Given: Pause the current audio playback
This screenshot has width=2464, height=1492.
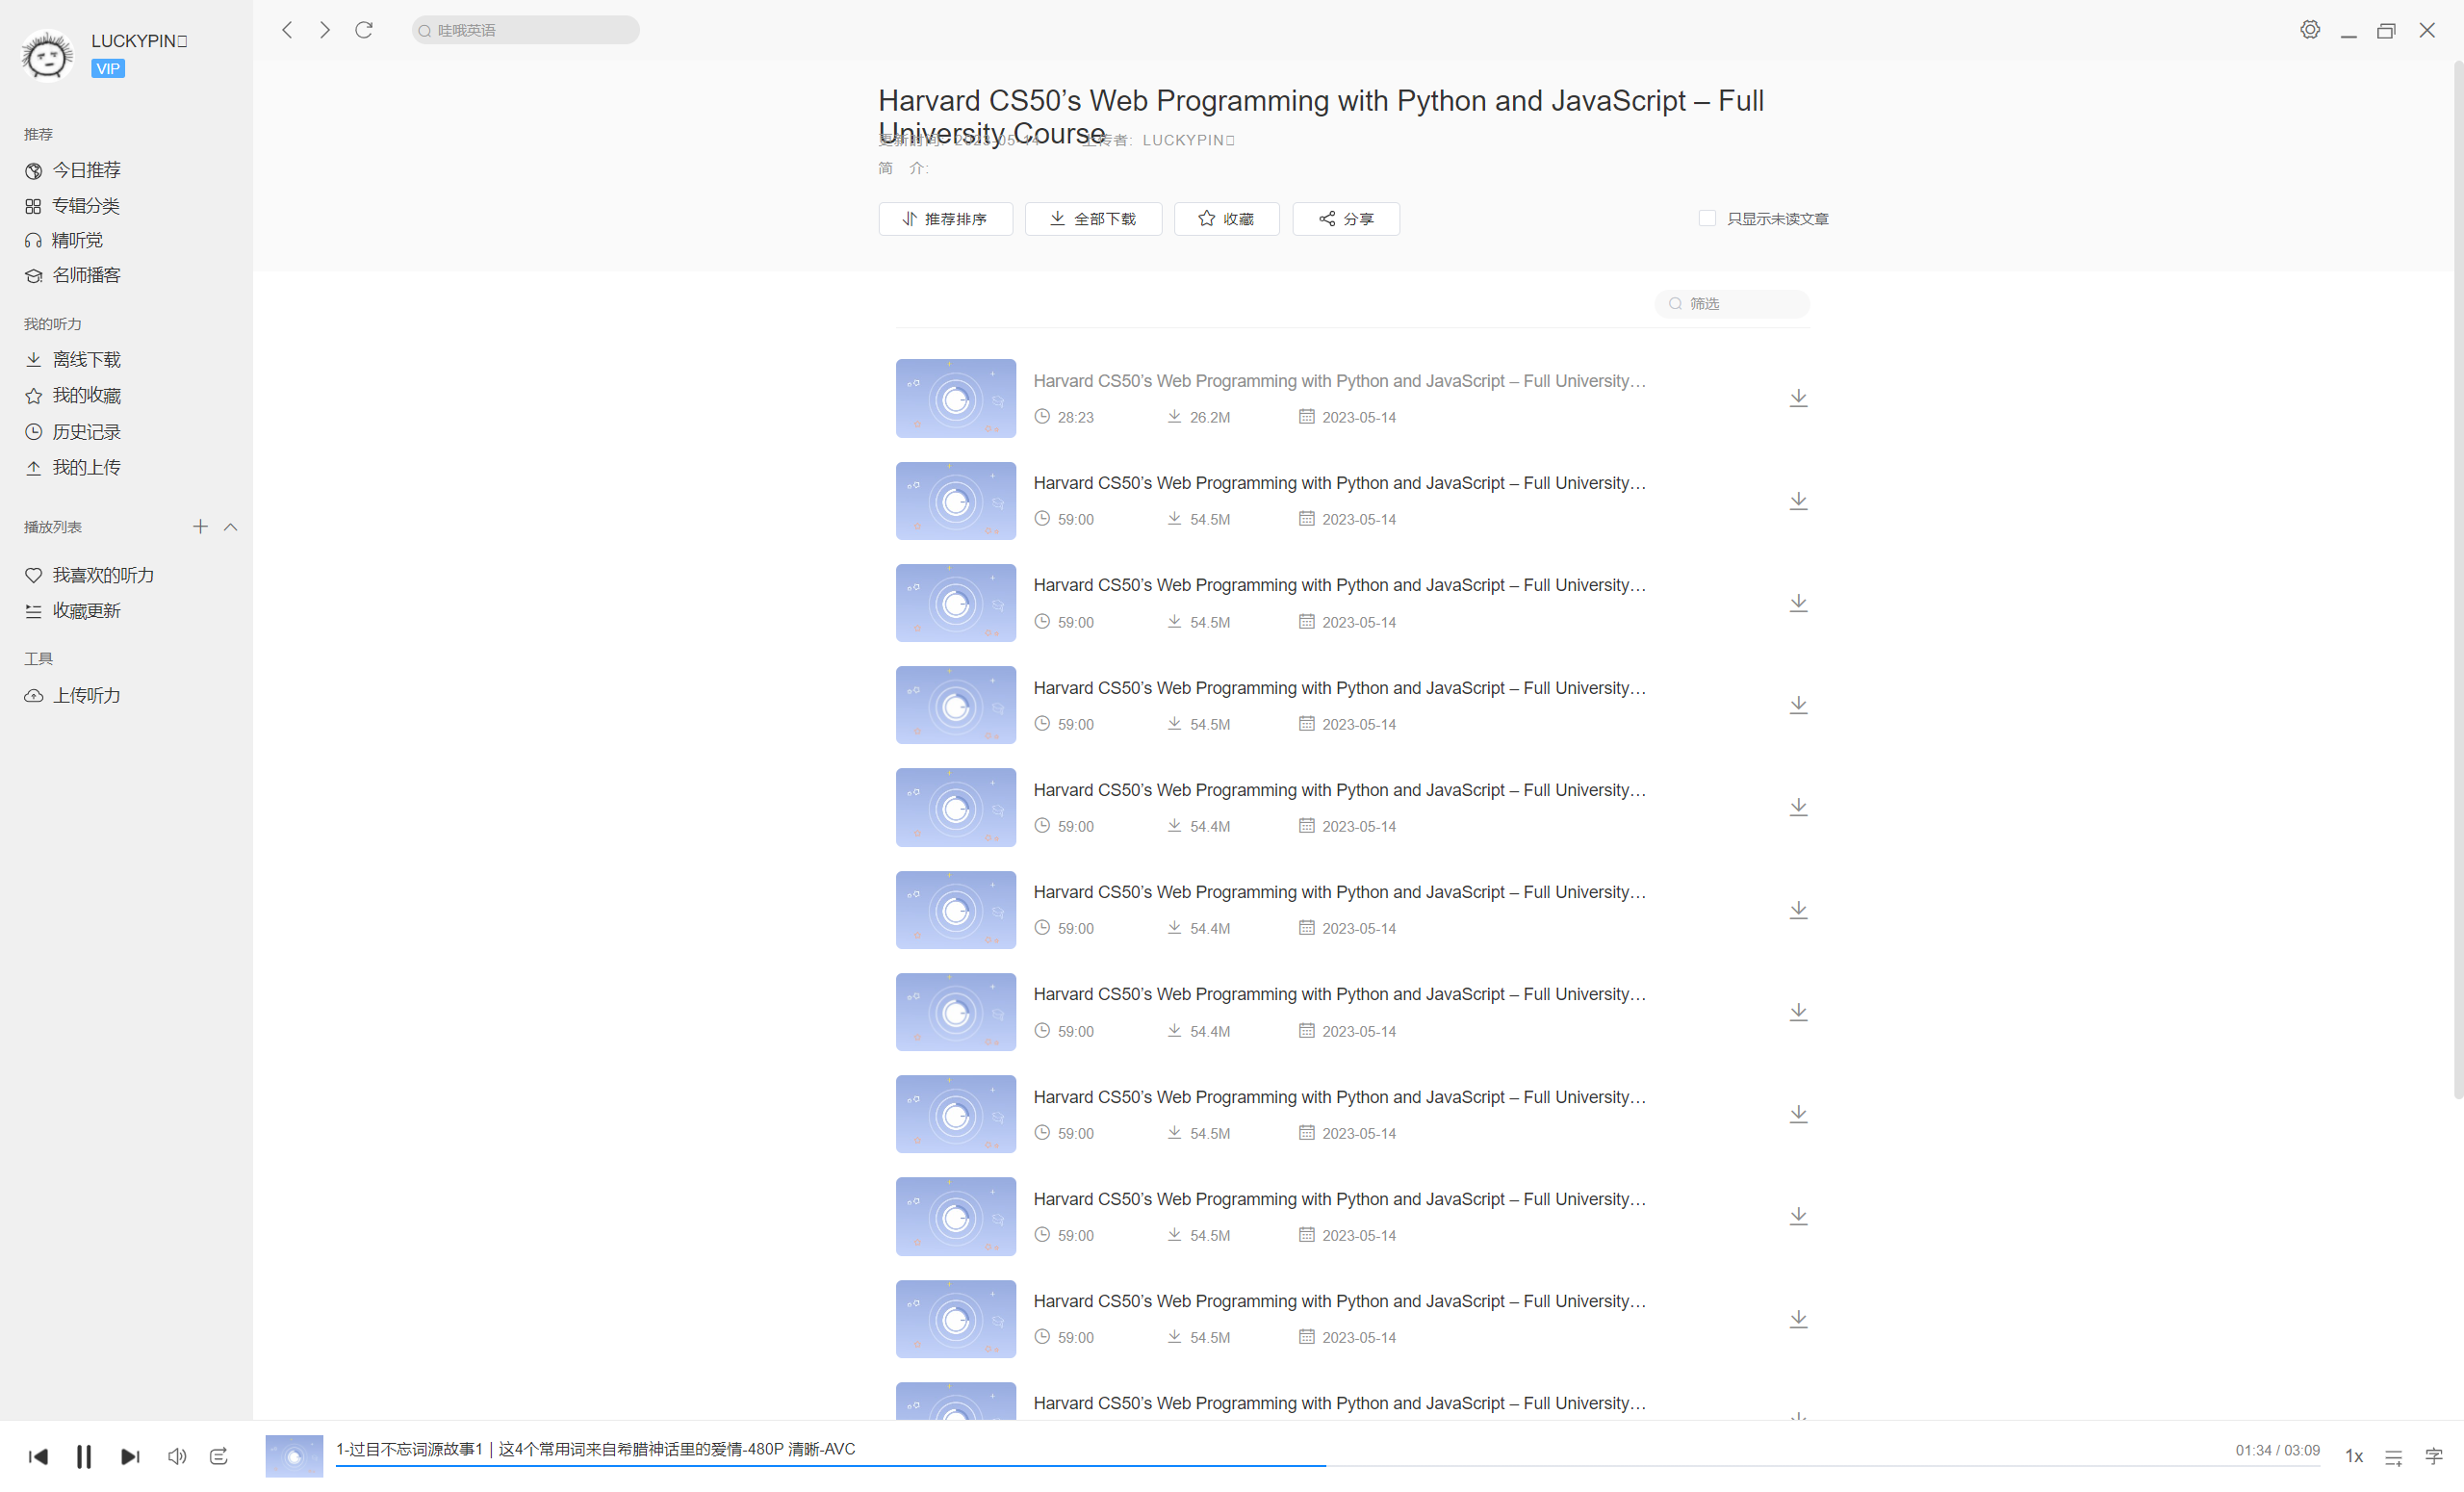Looking at the screenshot, I should click(x=84, y=1456).
